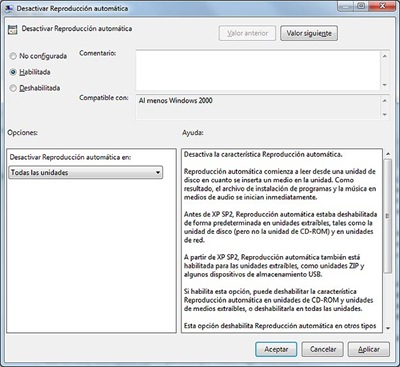The width and height of the screenshot is (400, 367).
Task: Click the Valor anterior button
Action: (x=247, y=33)
